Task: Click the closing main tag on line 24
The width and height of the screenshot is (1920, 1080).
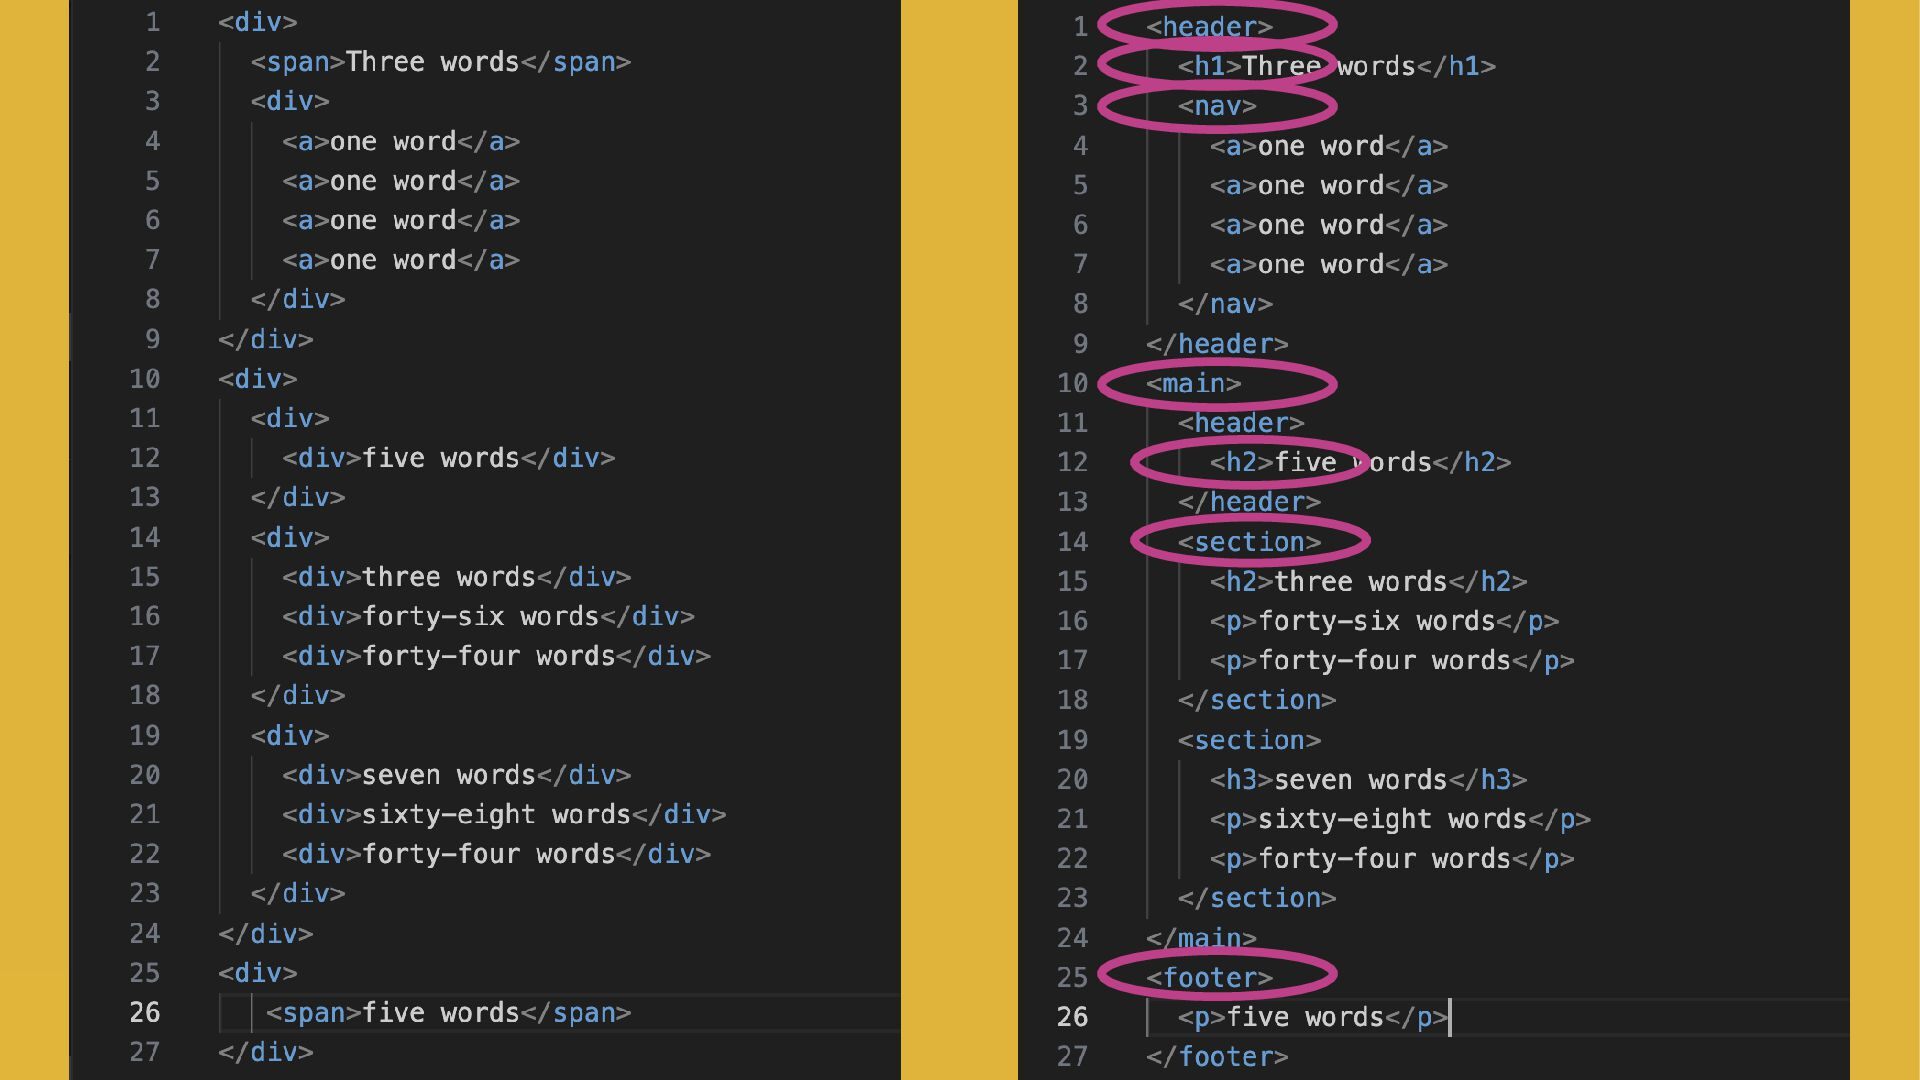Action: [1200, 938]
